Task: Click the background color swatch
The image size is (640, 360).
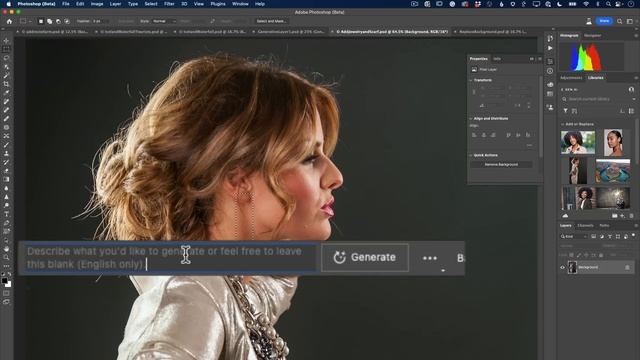Action: (x=8, y=284)
